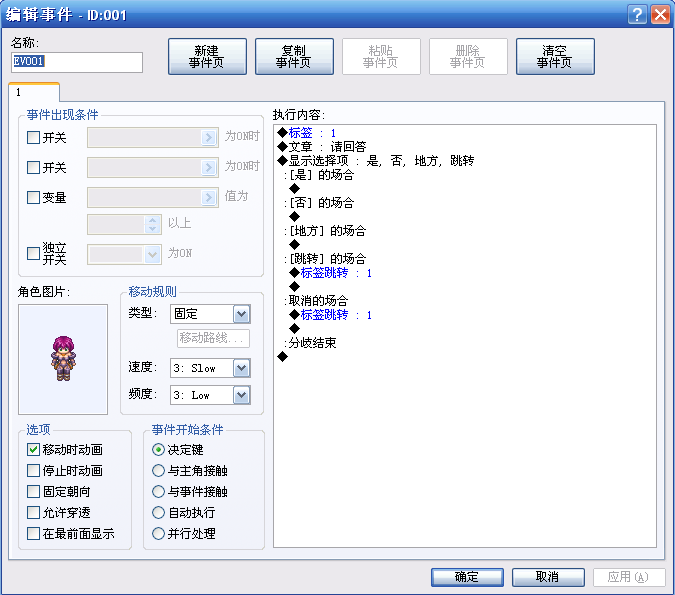Enable the second 开关 condition checkbox
Viewport: 675px width, 595px height.
pos(33,167)
